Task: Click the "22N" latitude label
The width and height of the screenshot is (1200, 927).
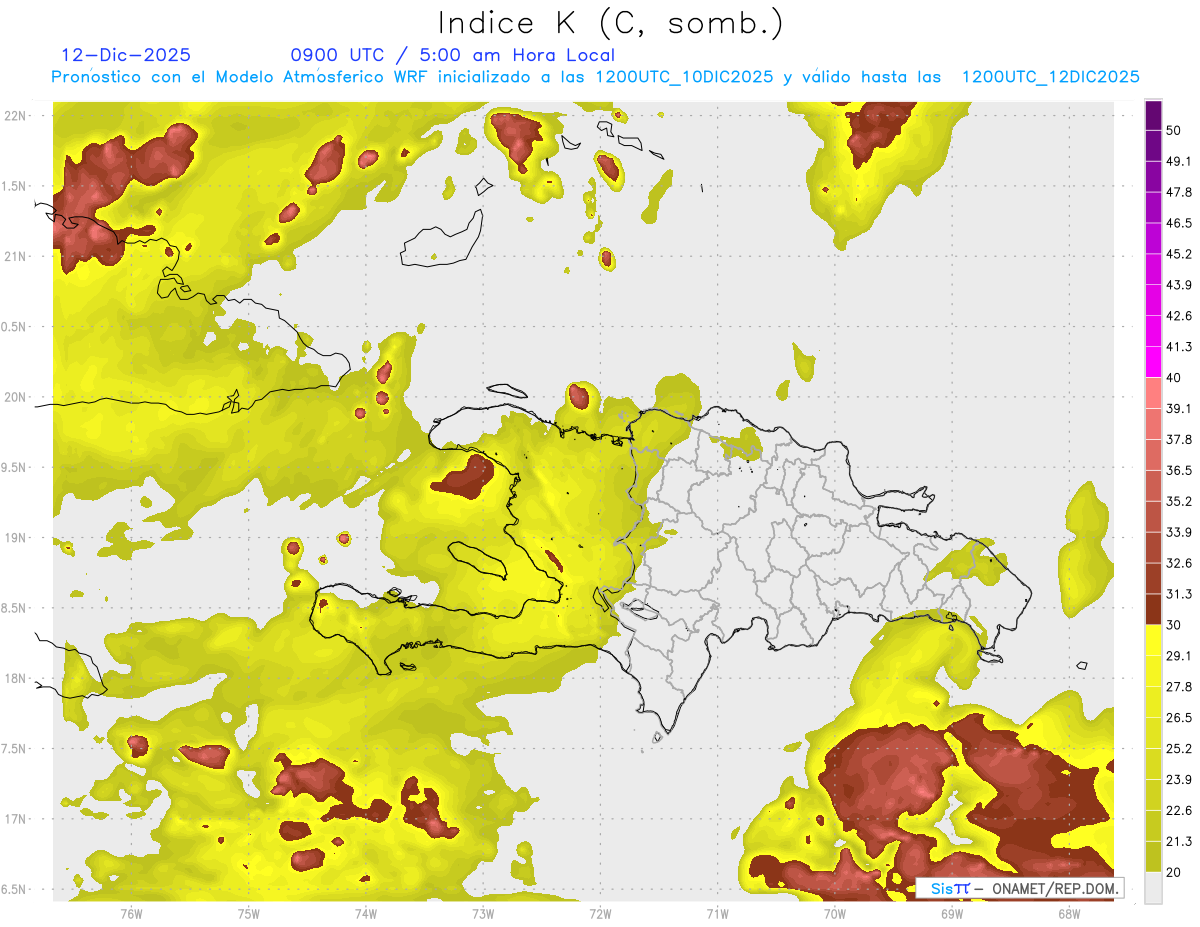Action: tap(15, 115)
